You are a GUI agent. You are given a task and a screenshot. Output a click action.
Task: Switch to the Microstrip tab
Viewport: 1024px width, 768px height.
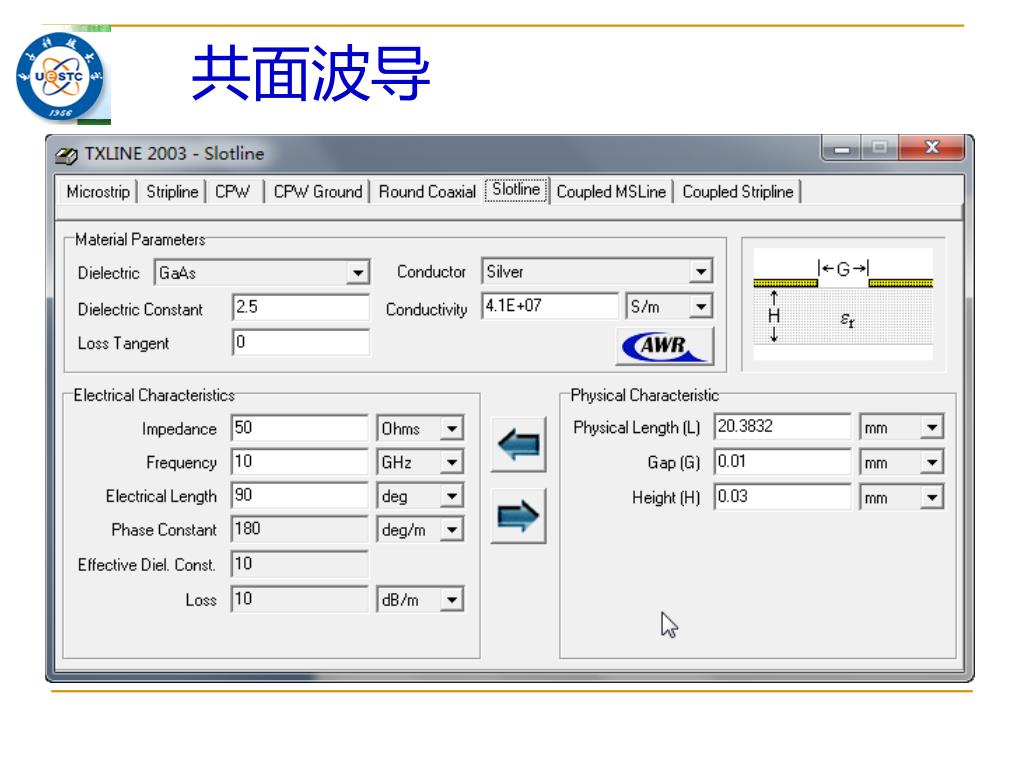pos(98,192)
